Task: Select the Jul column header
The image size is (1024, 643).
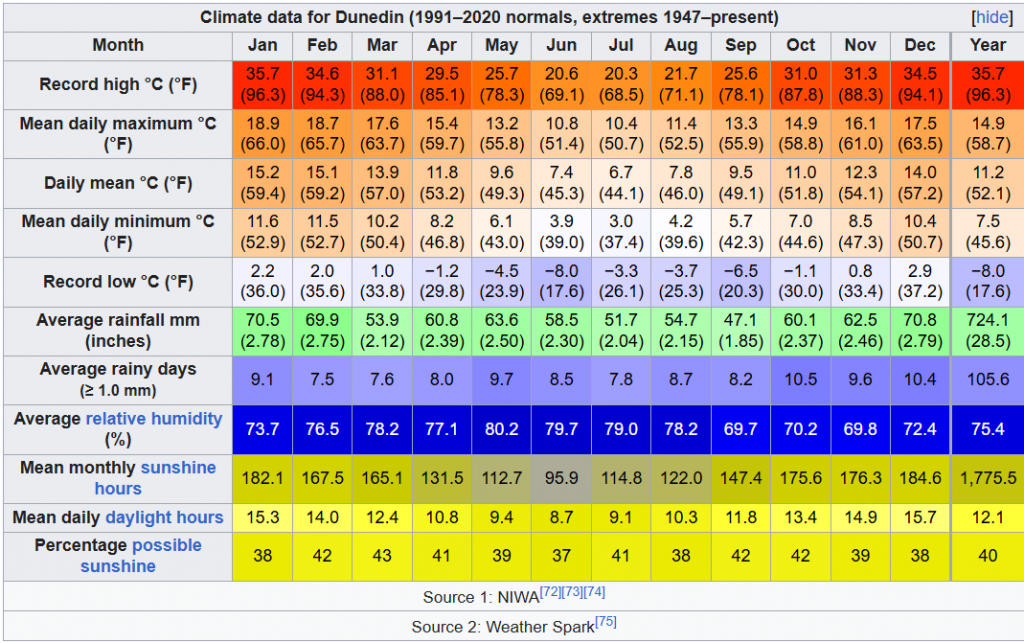Action: (621, 46)
